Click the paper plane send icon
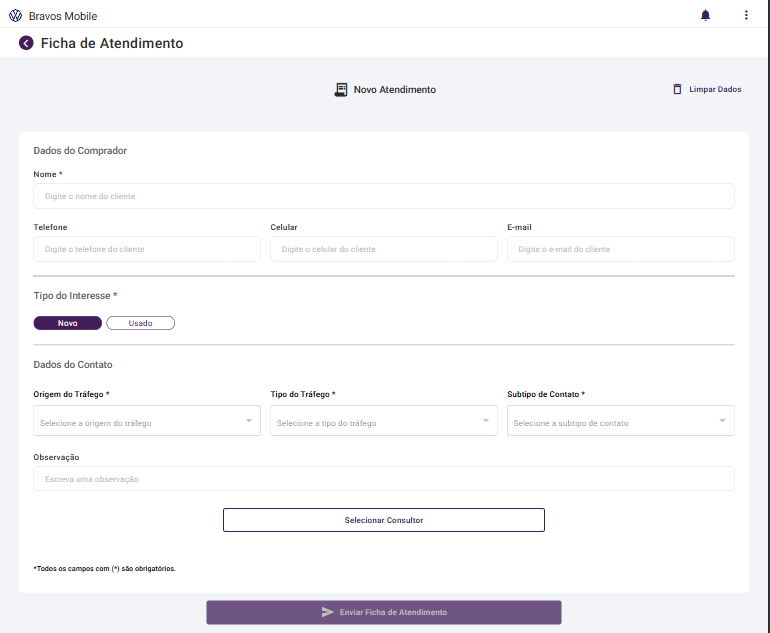Viewport: 770px width, 633px height. pos(327,612)
